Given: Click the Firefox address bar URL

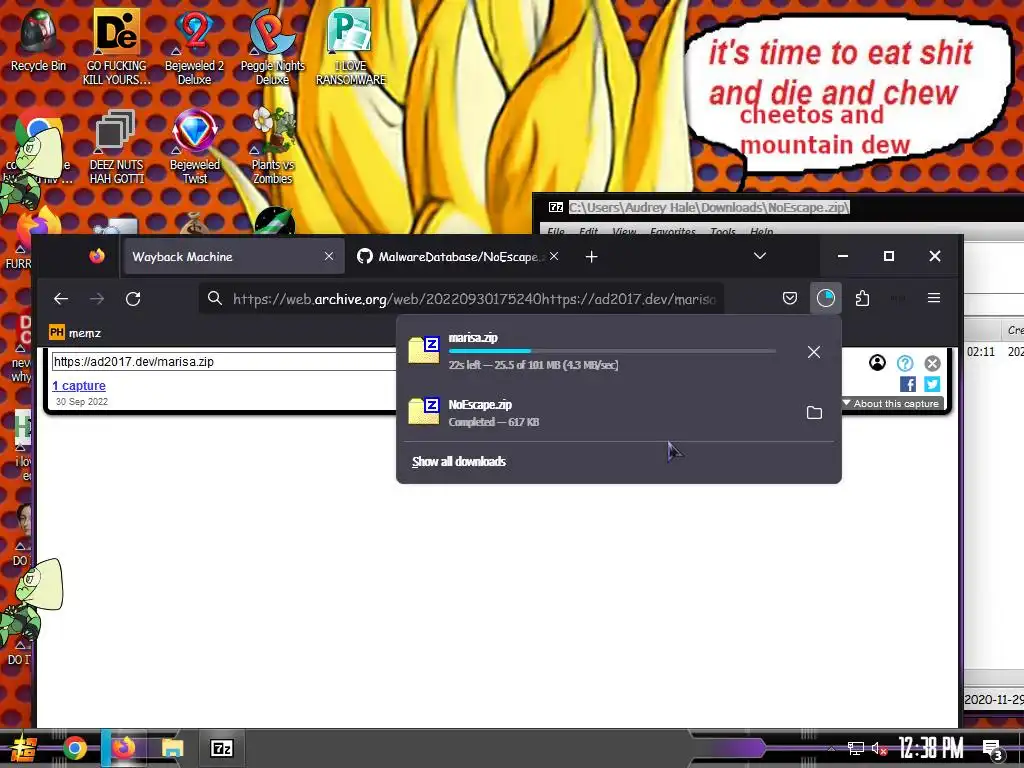Looking at the screenshot, I should pos(474,299).
